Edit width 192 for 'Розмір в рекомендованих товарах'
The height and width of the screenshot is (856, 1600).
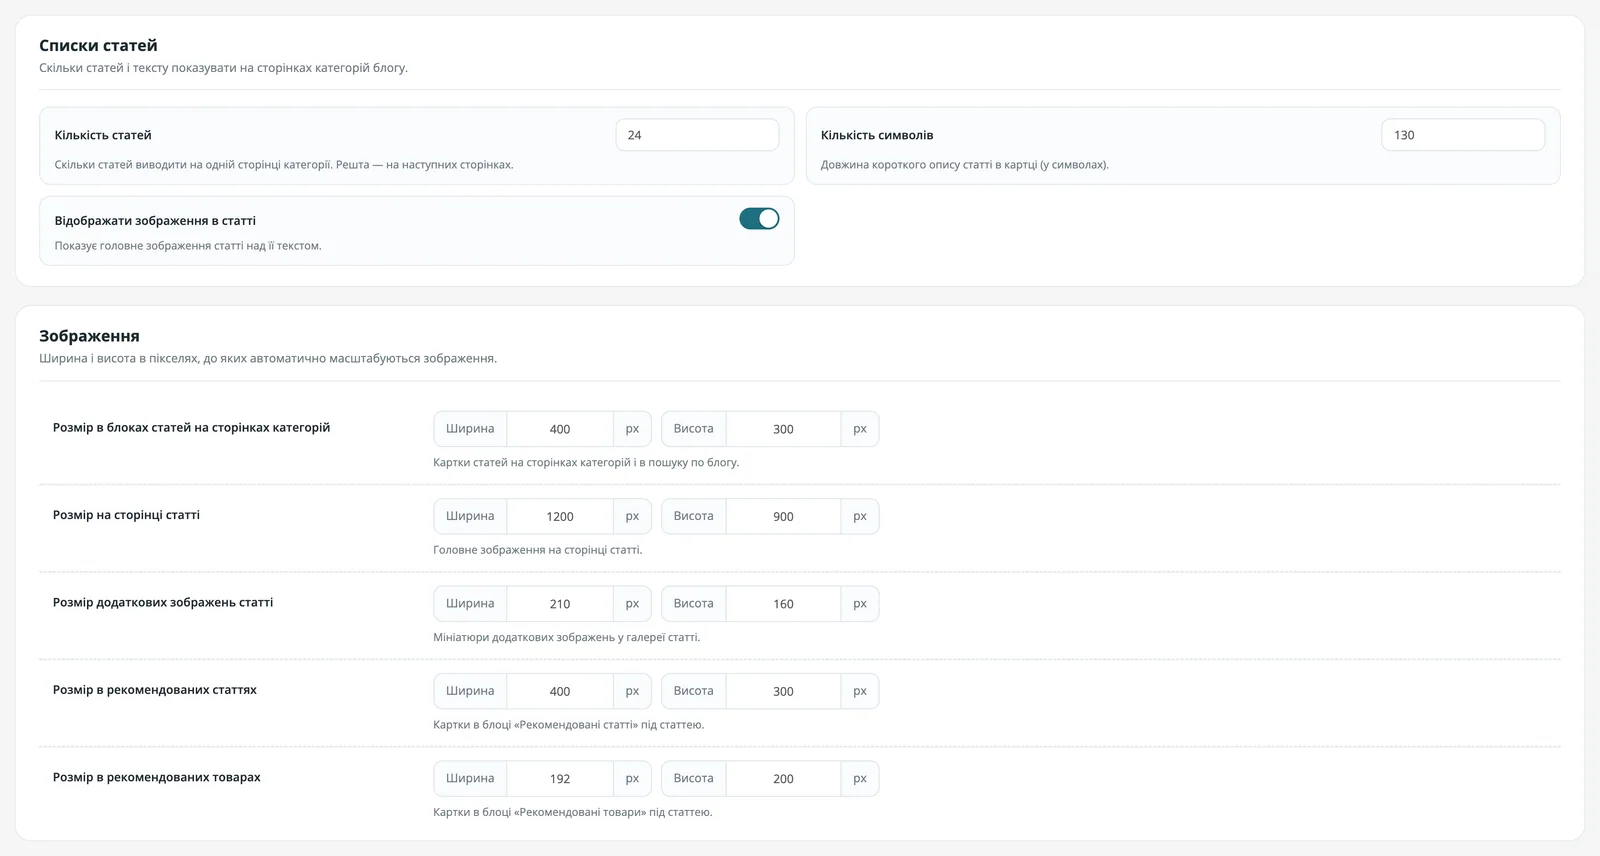(560, 779)
